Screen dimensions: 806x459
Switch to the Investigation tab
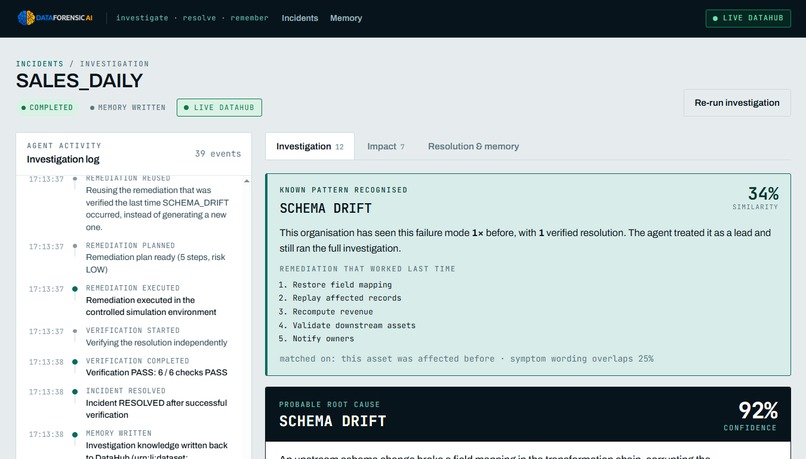(309, 146)
